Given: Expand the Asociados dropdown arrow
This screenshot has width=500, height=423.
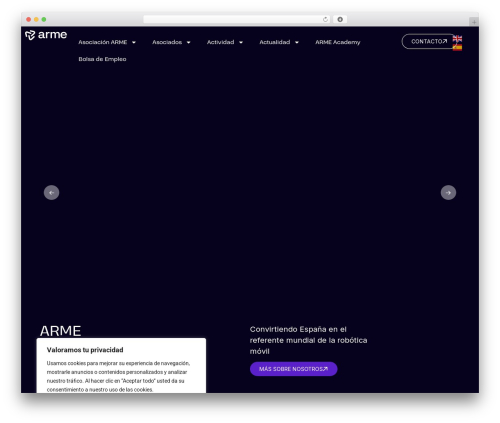Looking at the screenshot, I should [188, 42].
